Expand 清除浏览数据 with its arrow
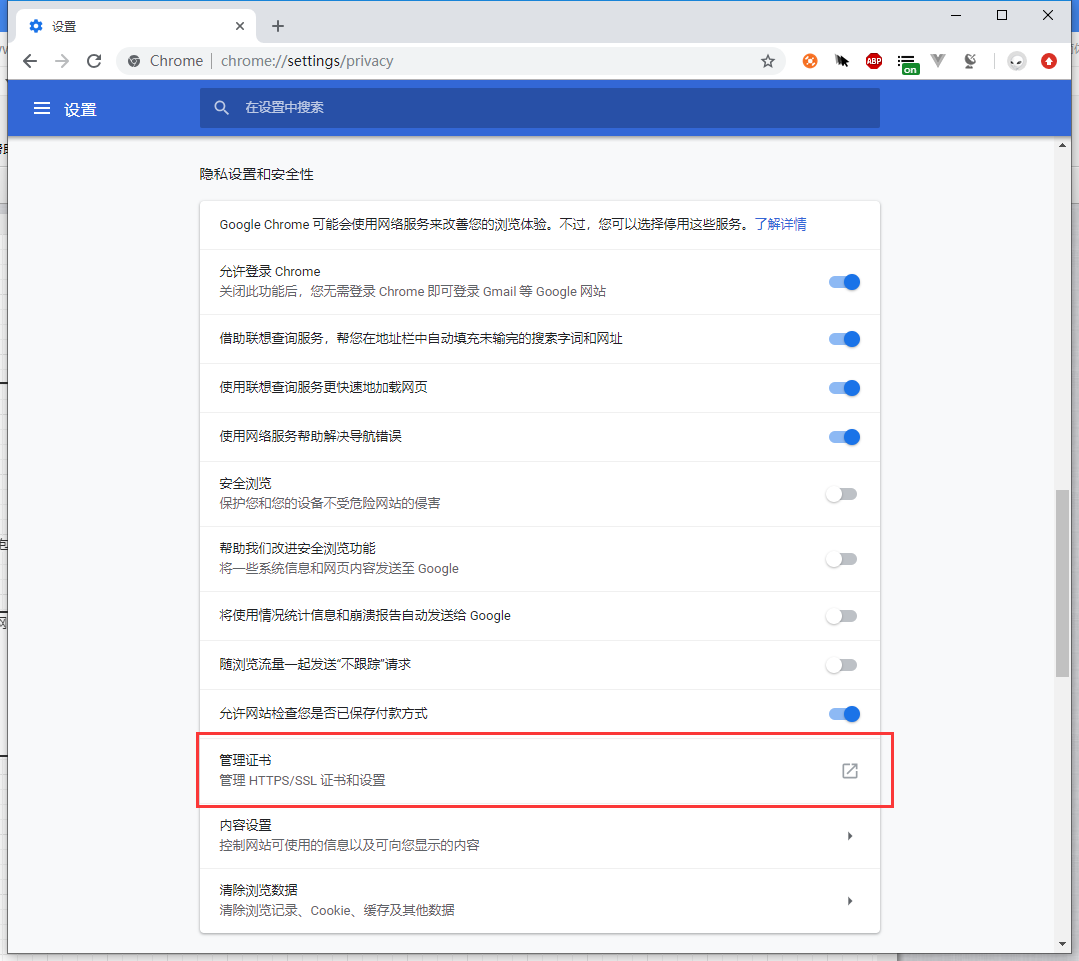 click(850, 901)
